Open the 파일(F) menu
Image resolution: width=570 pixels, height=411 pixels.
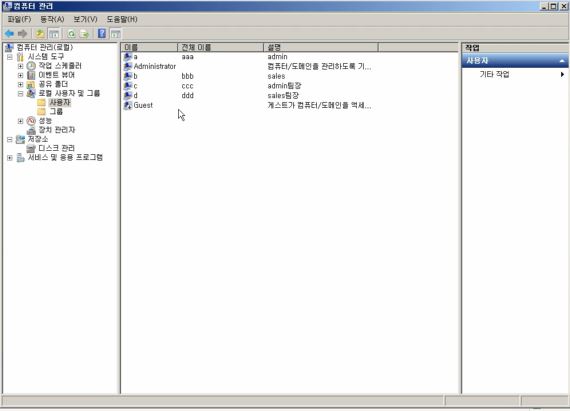(x=19, y=19)
